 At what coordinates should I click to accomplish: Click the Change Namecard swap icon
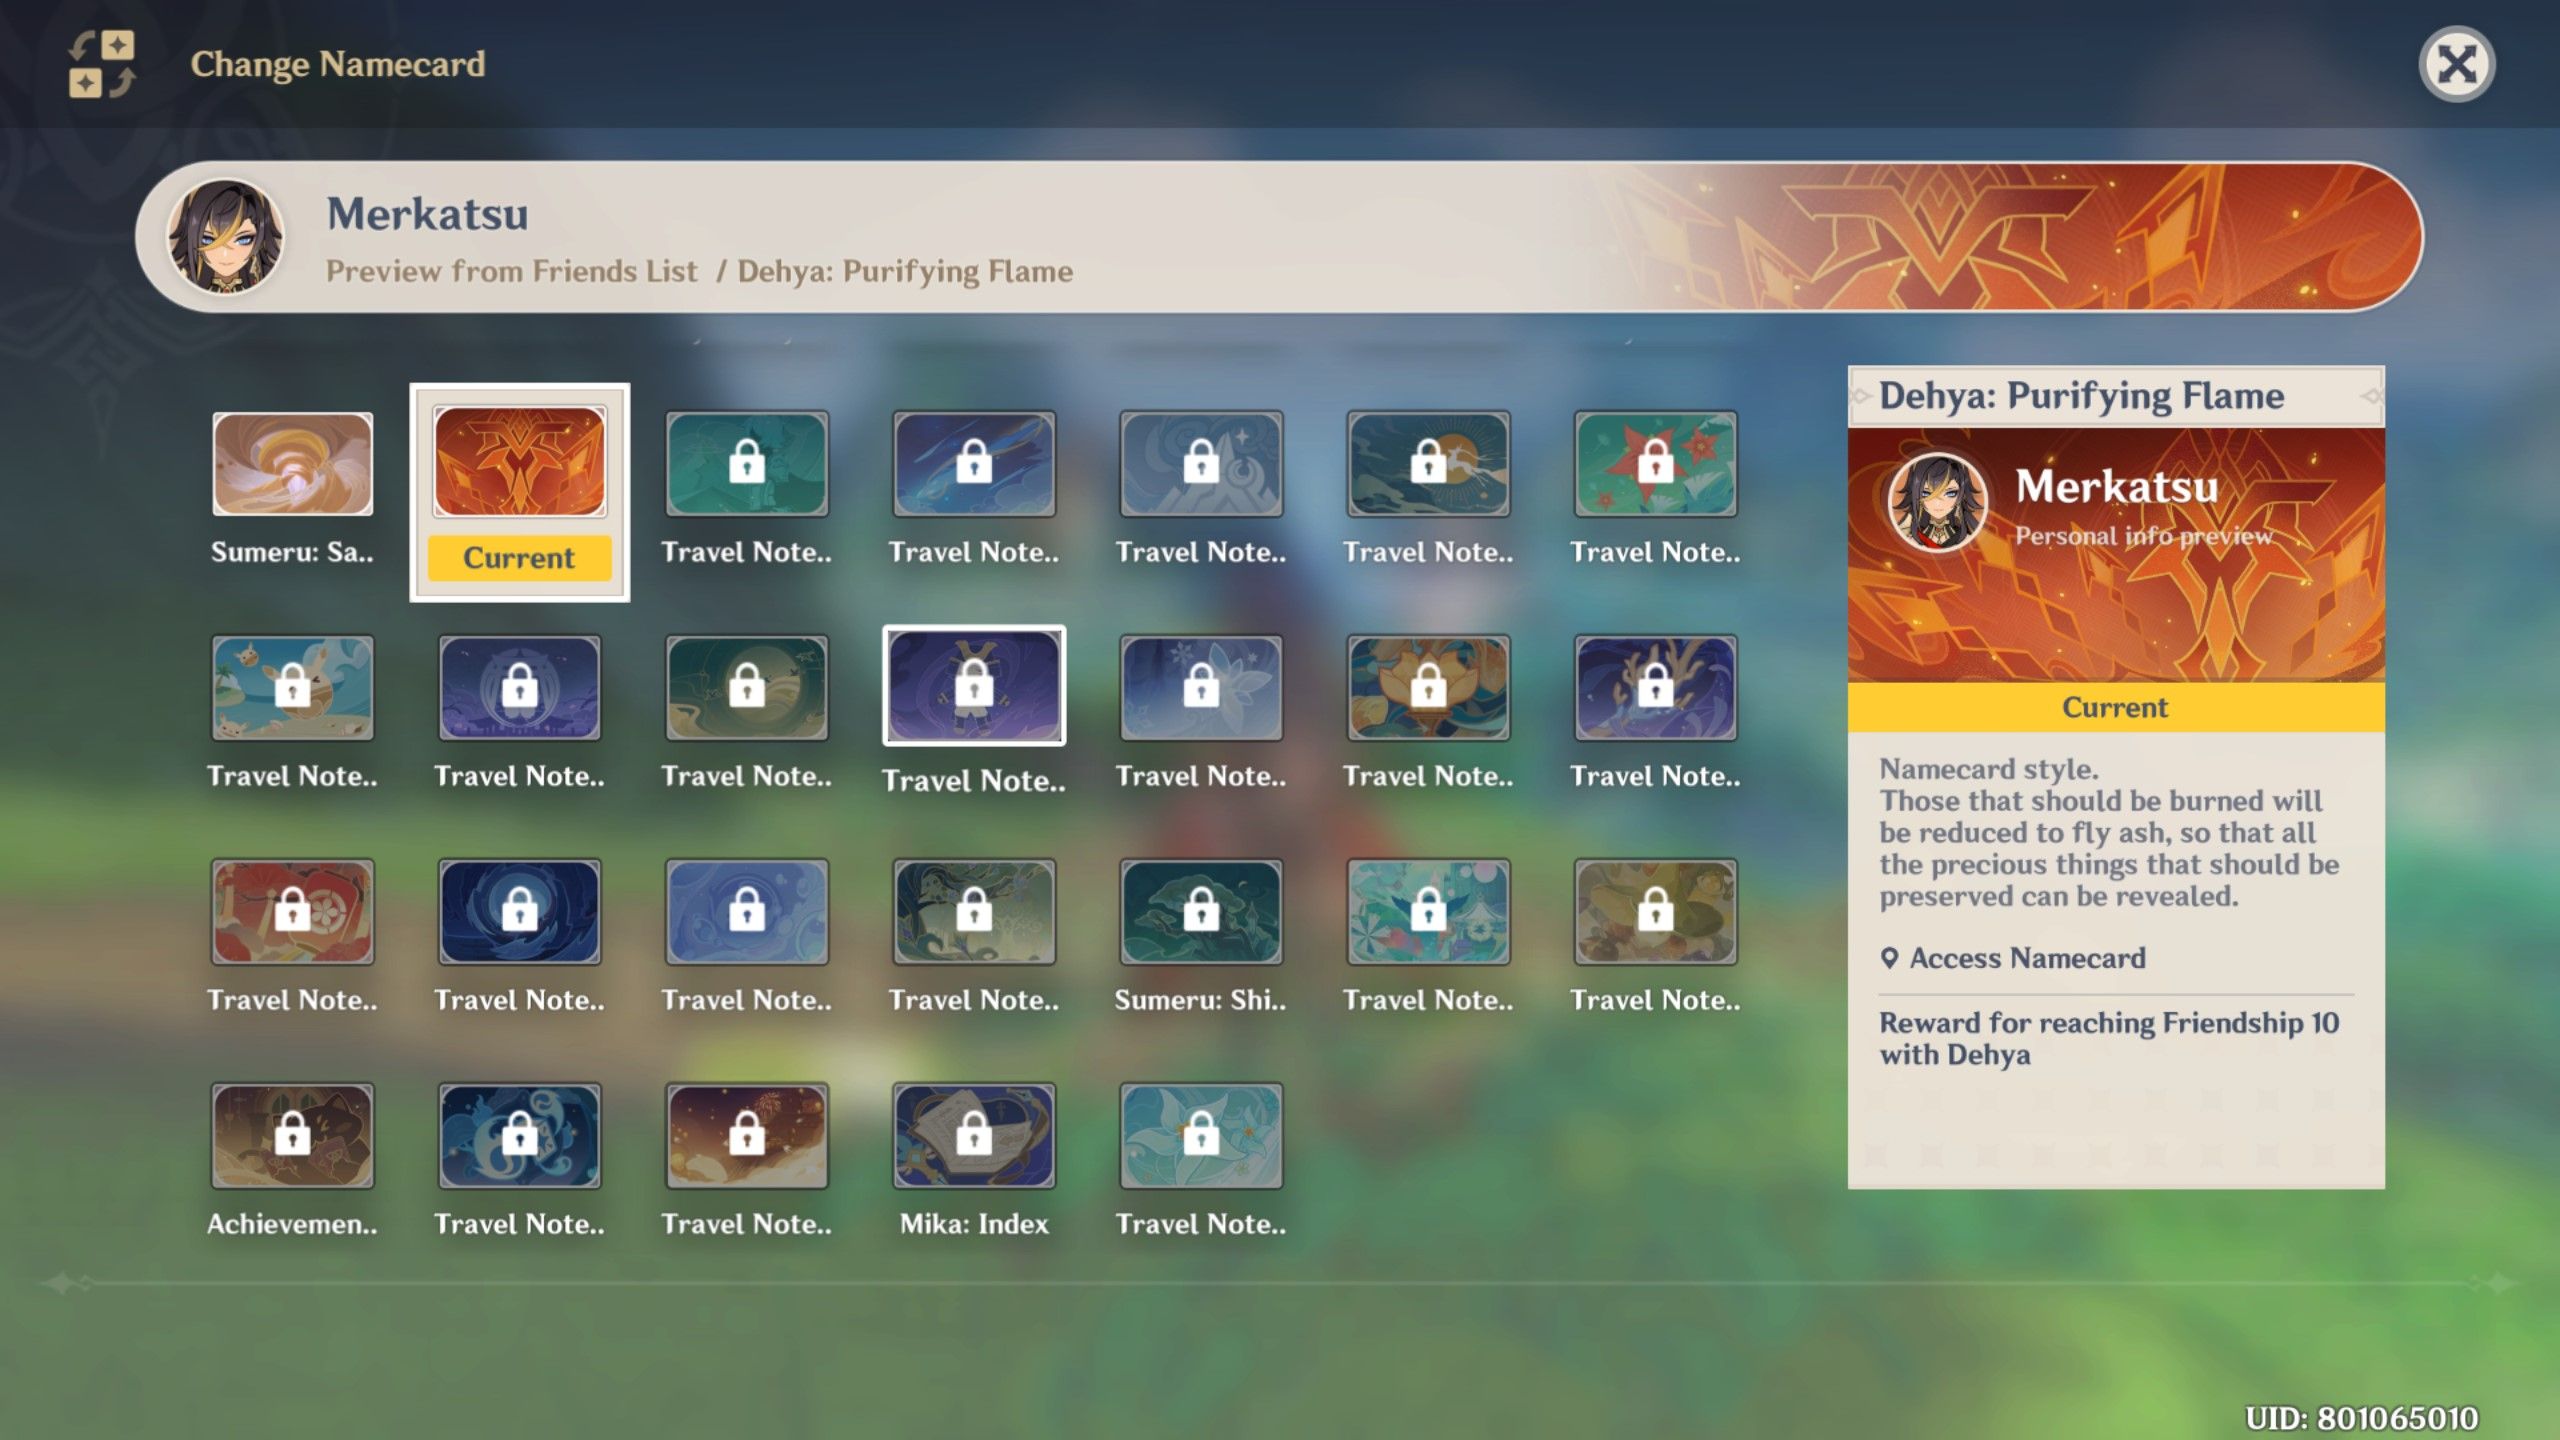(x=101, y=64)
